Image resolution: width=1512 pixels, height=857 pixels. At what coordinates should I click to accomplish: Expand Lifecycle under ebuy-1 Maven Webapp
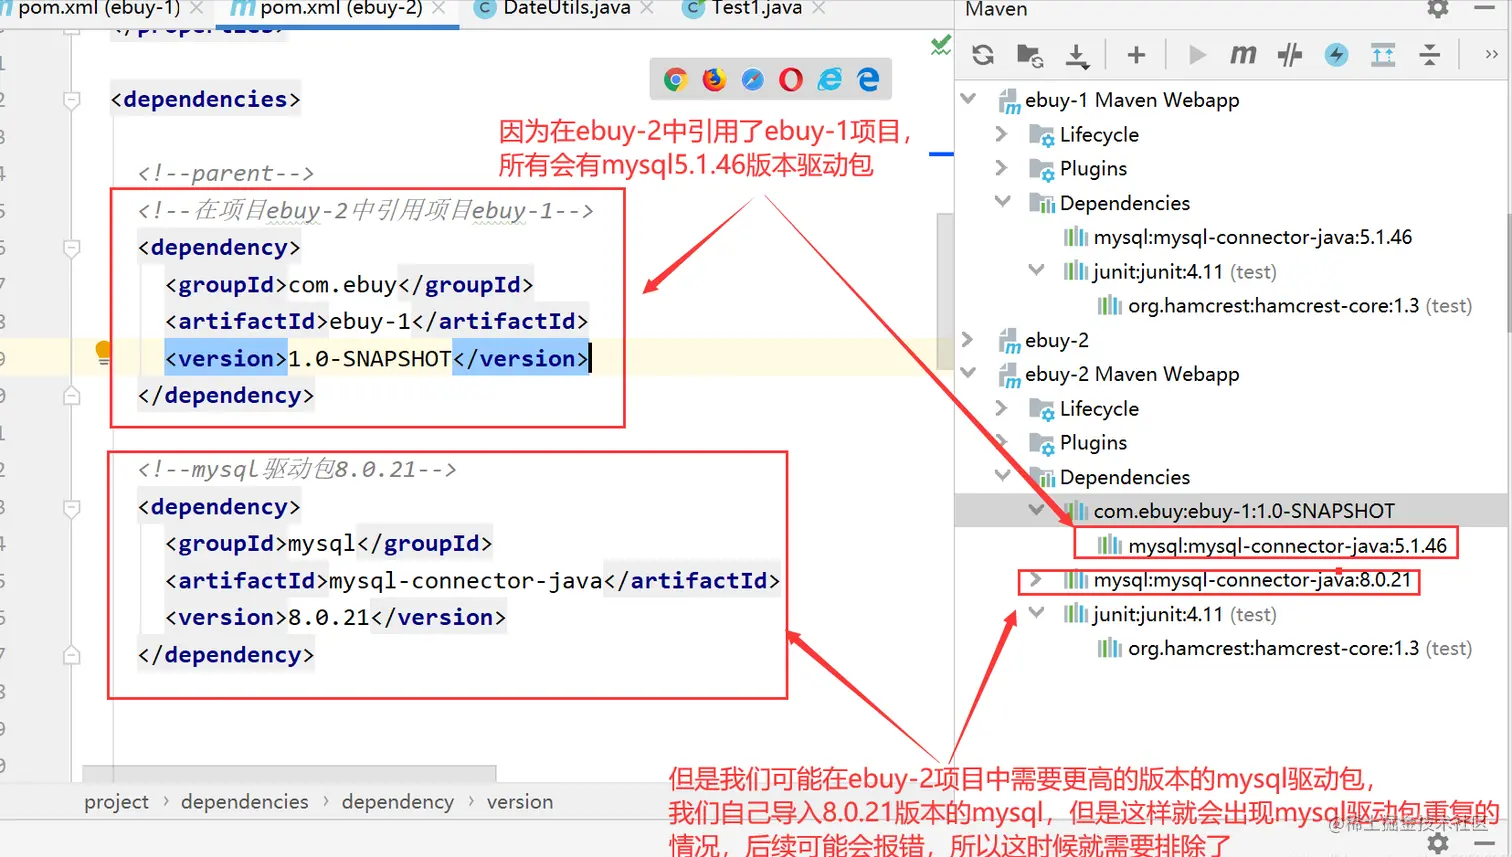(1002, 134)
